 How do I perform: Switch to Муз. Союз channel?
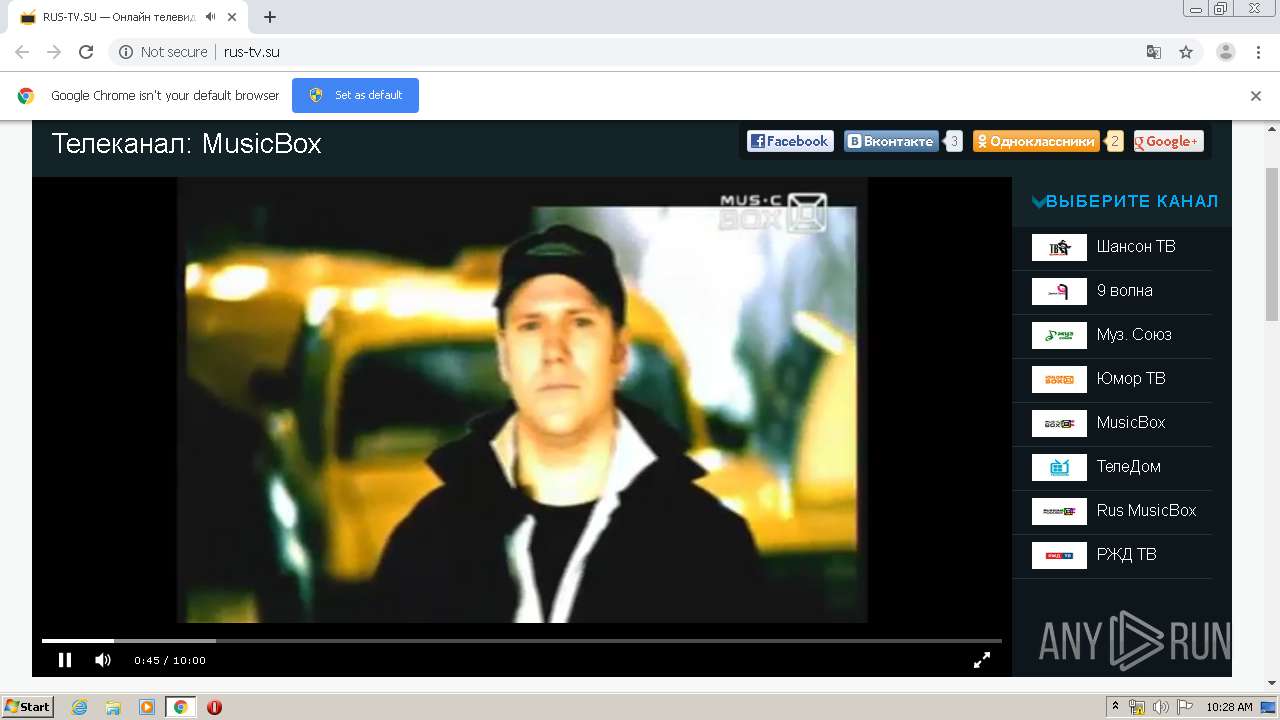tap(1134, 335)
